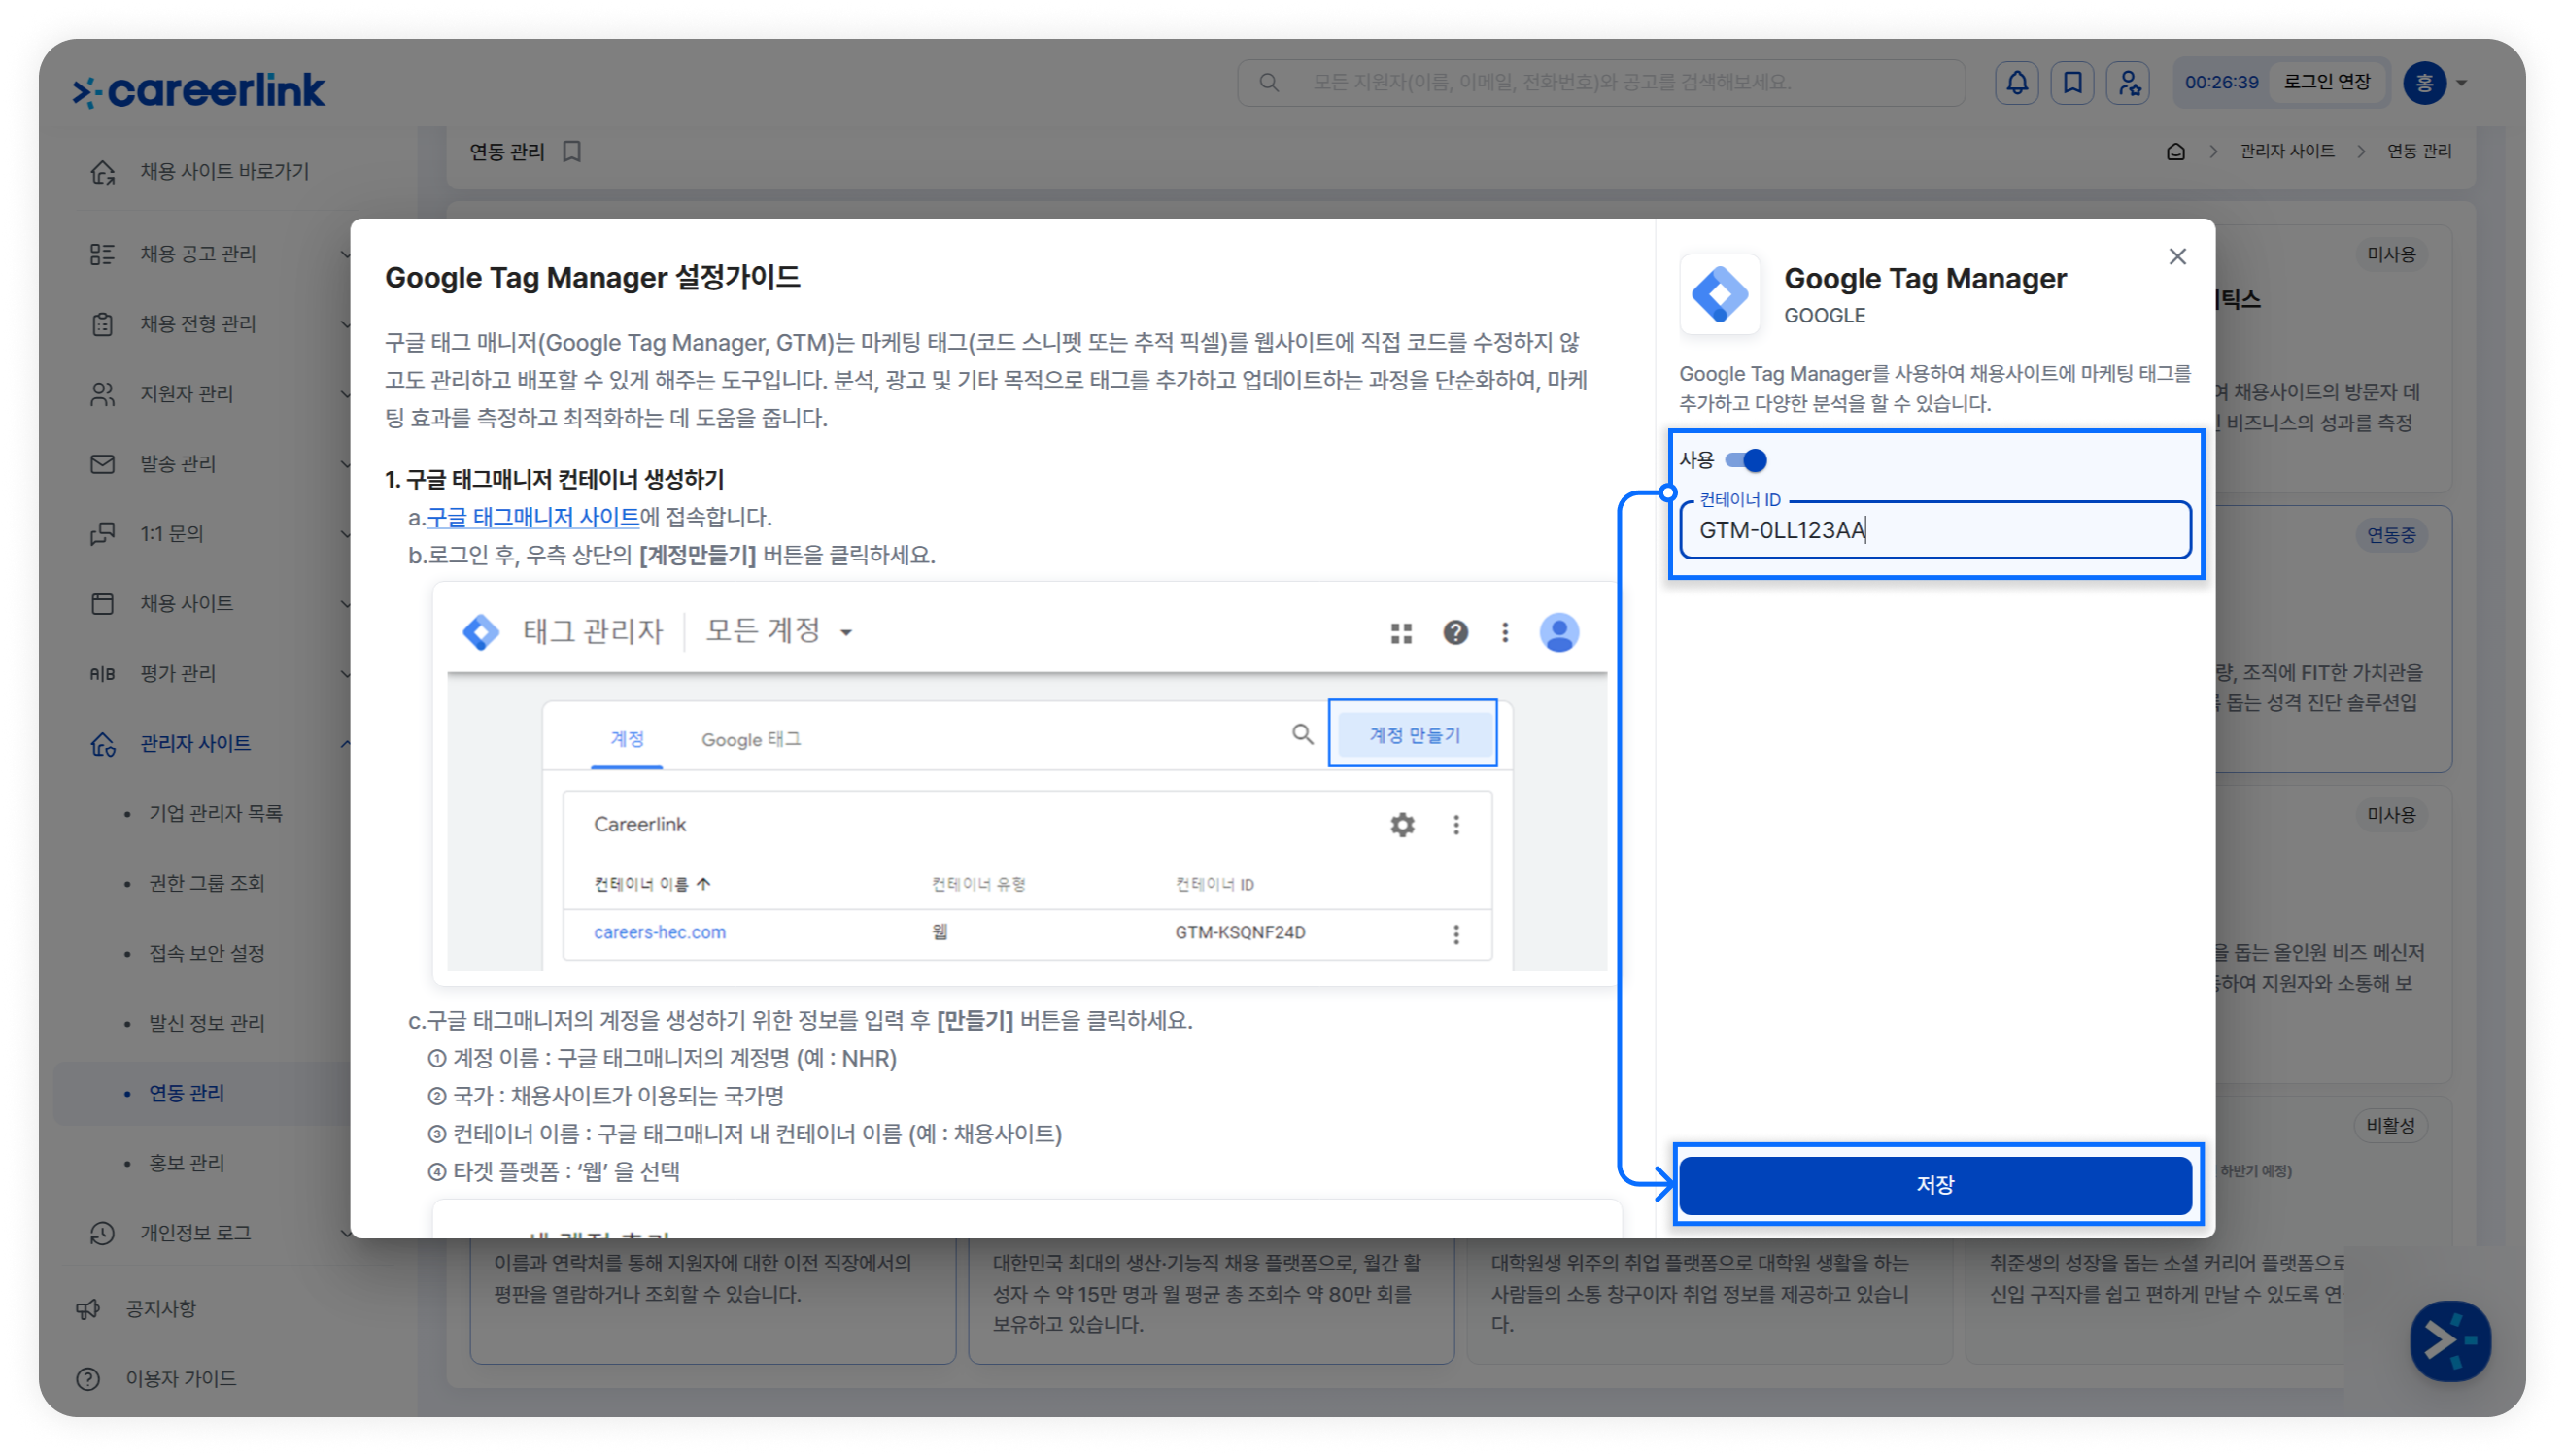Click the Google Tag Manager logo icon
This screenshot has height=1456, width=2565.
(1720, 294)
